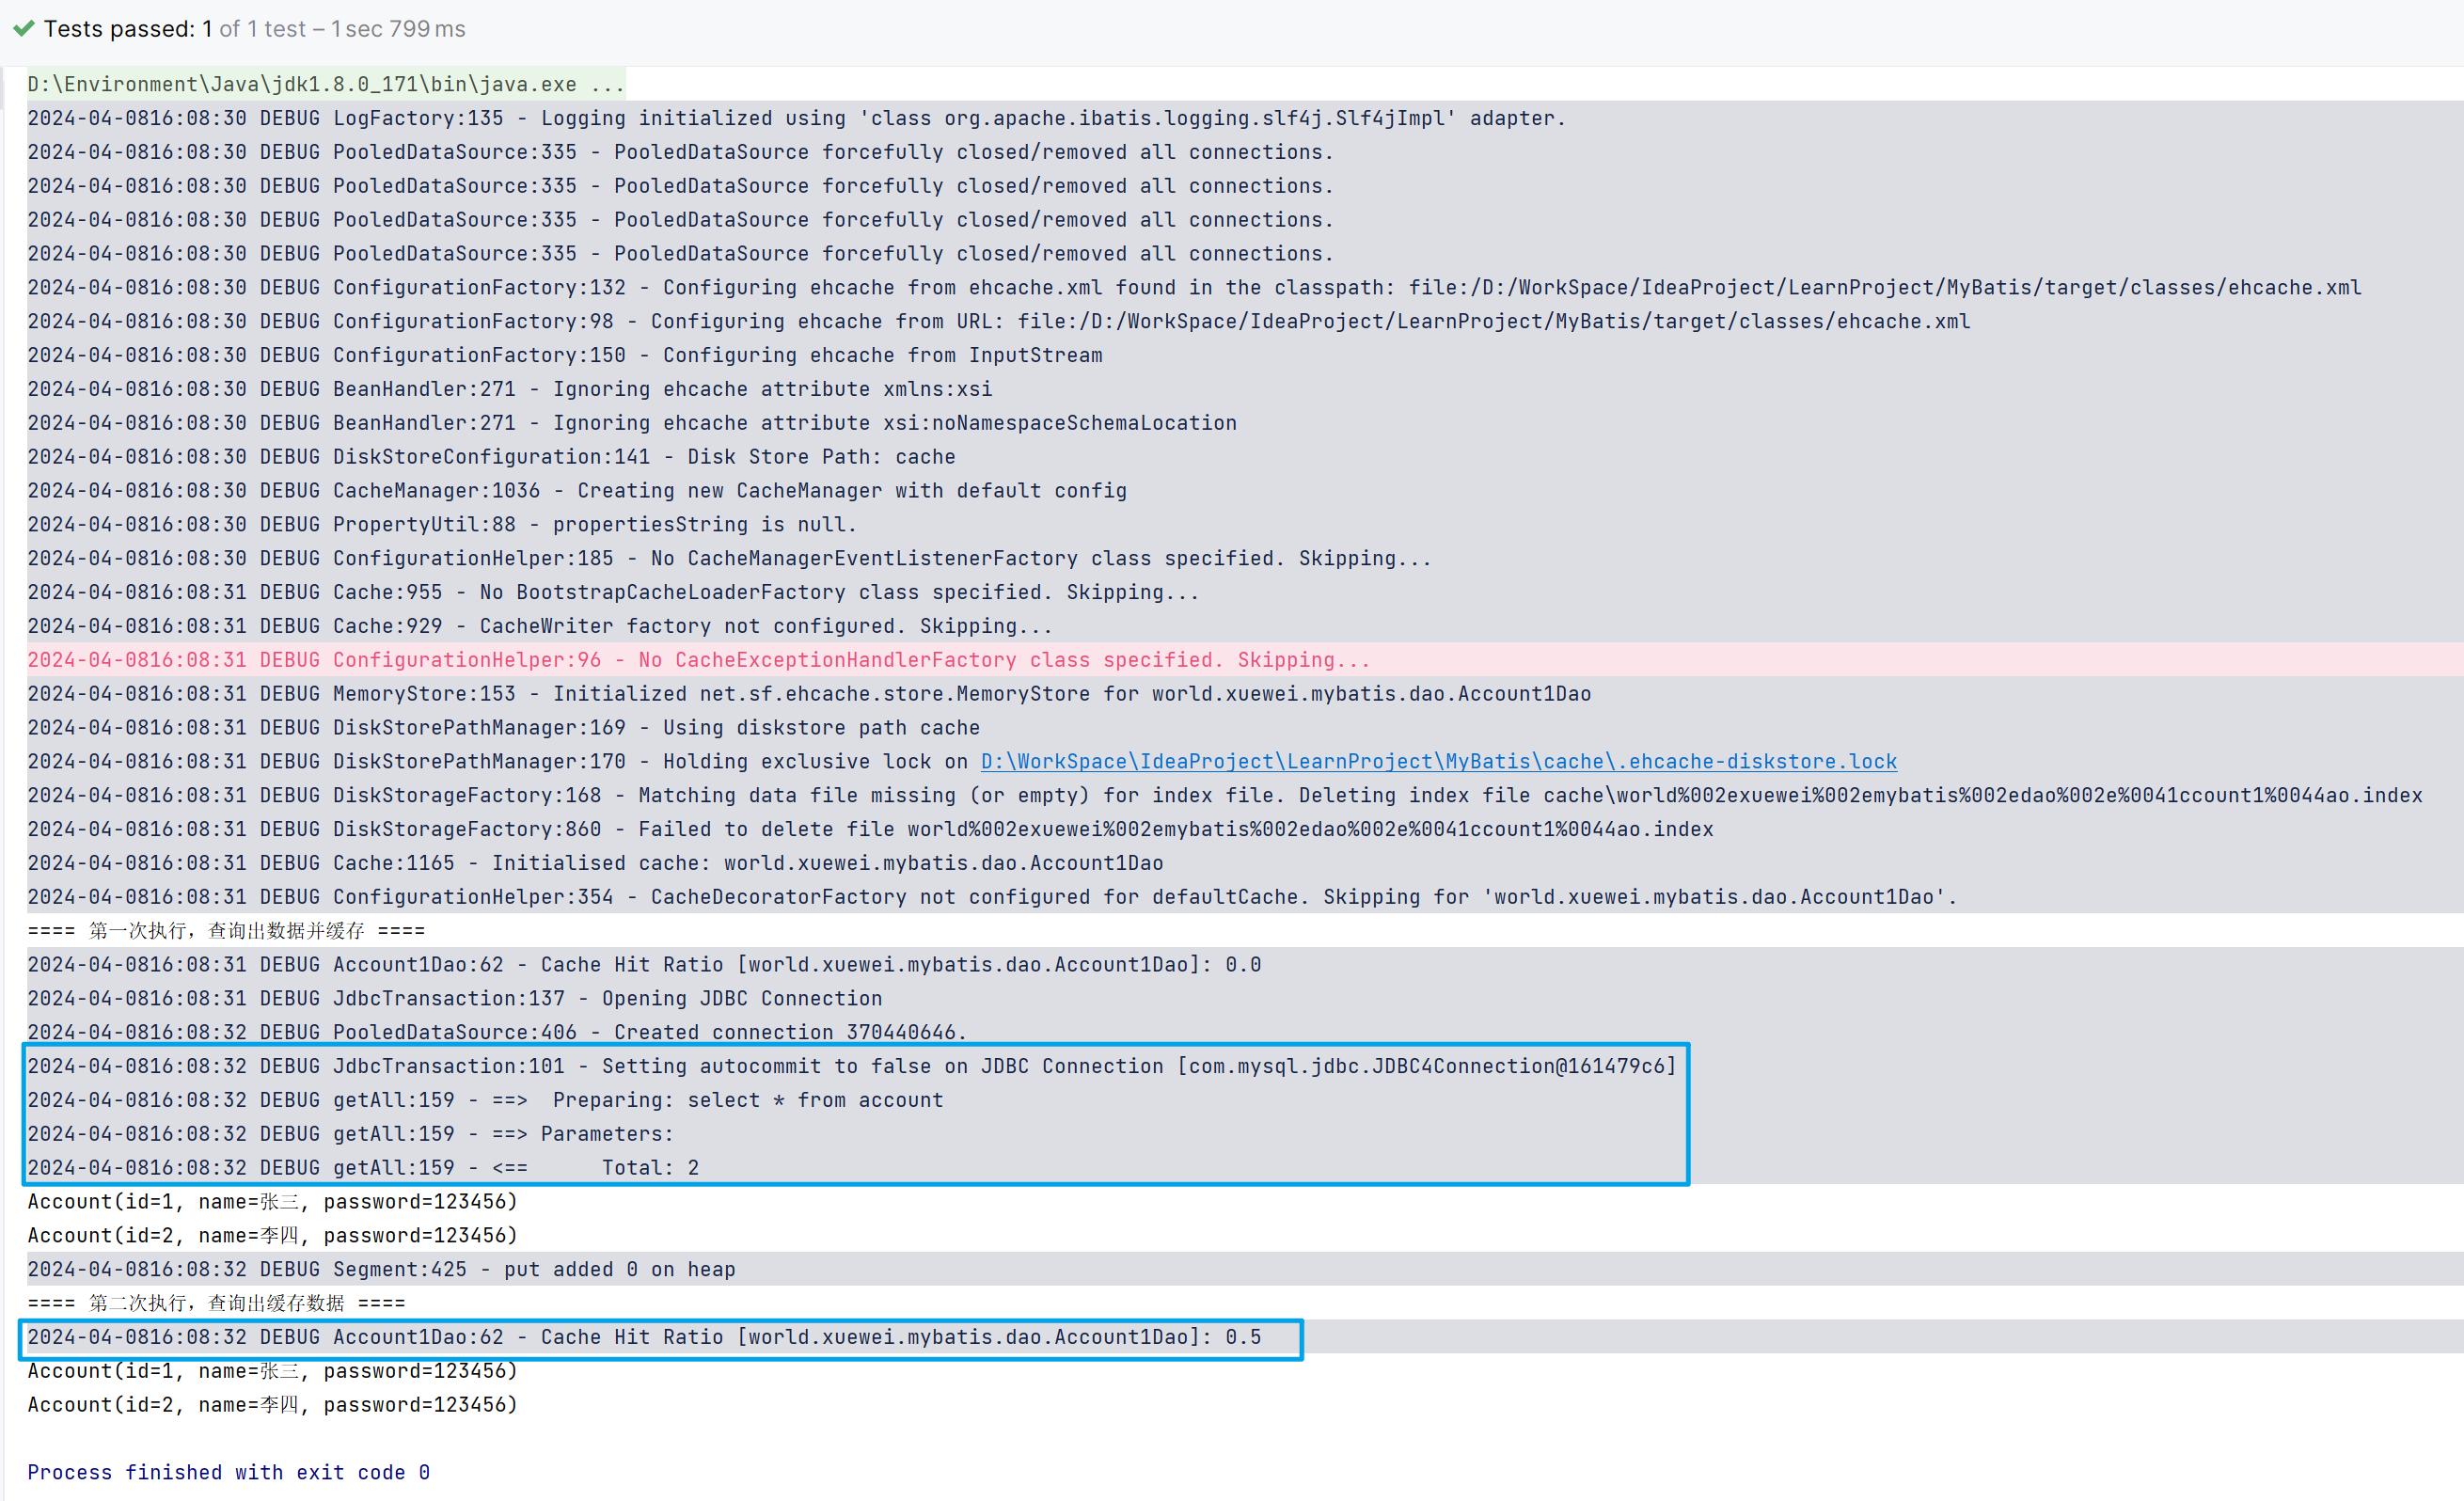Click the LogFactory:135 logging initialized line
The width and height of the screenshot is (2464, 1501).
(x=796, y=118)
